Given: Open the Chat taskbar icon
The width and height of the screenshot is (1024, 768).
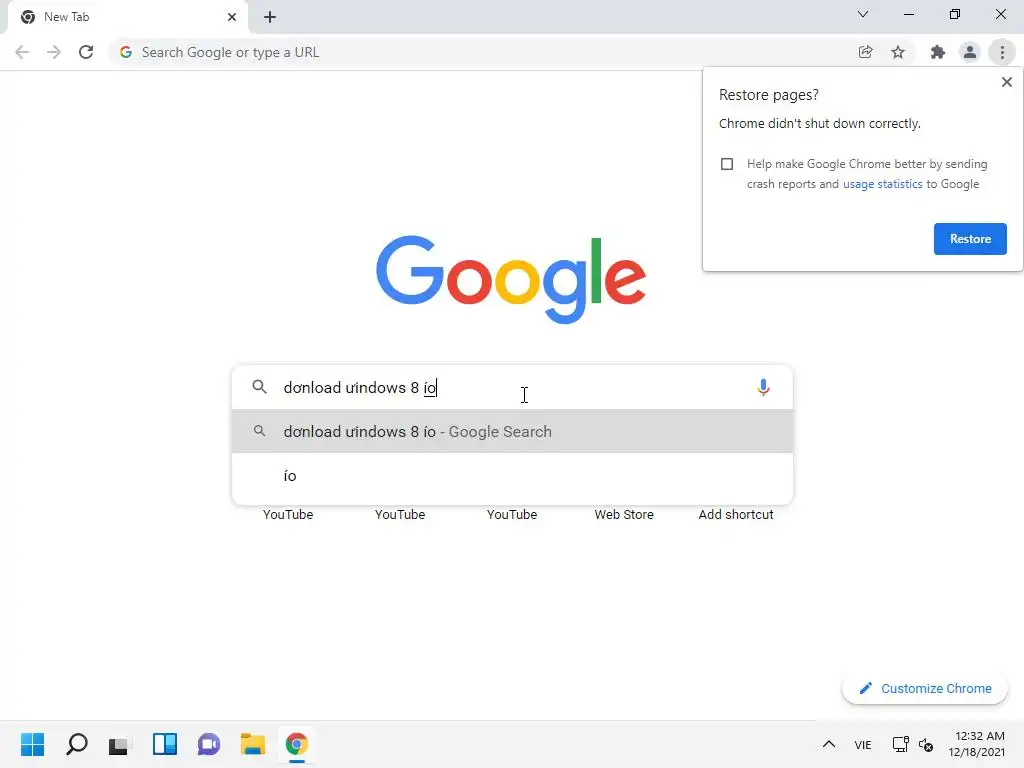Looking at the screenshot, I should coord(209,744).
